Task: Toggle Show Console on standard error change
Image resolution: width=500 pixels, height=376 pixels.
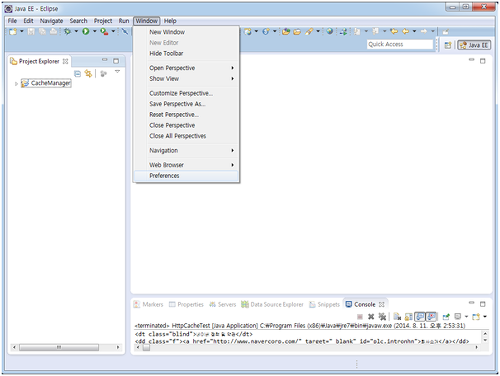Action: click(x=431, y=316)
